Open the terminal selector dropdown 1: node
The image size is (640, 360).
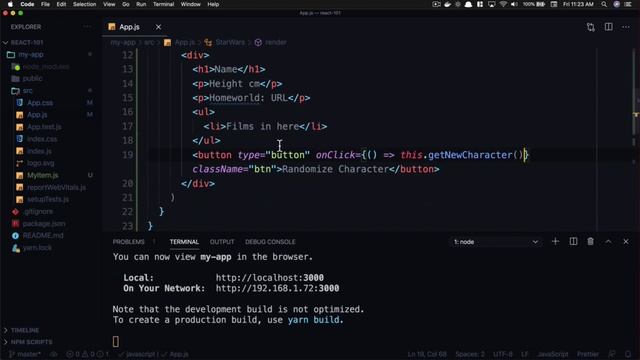point(496,242)
